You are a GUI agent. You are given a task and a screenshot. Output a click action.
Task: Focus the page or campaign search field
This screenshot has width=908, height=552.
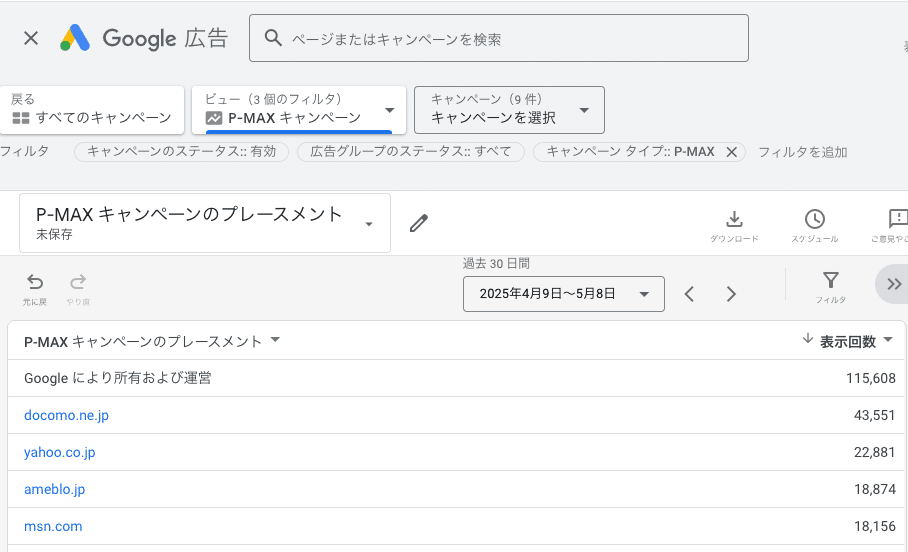[499, 38]
